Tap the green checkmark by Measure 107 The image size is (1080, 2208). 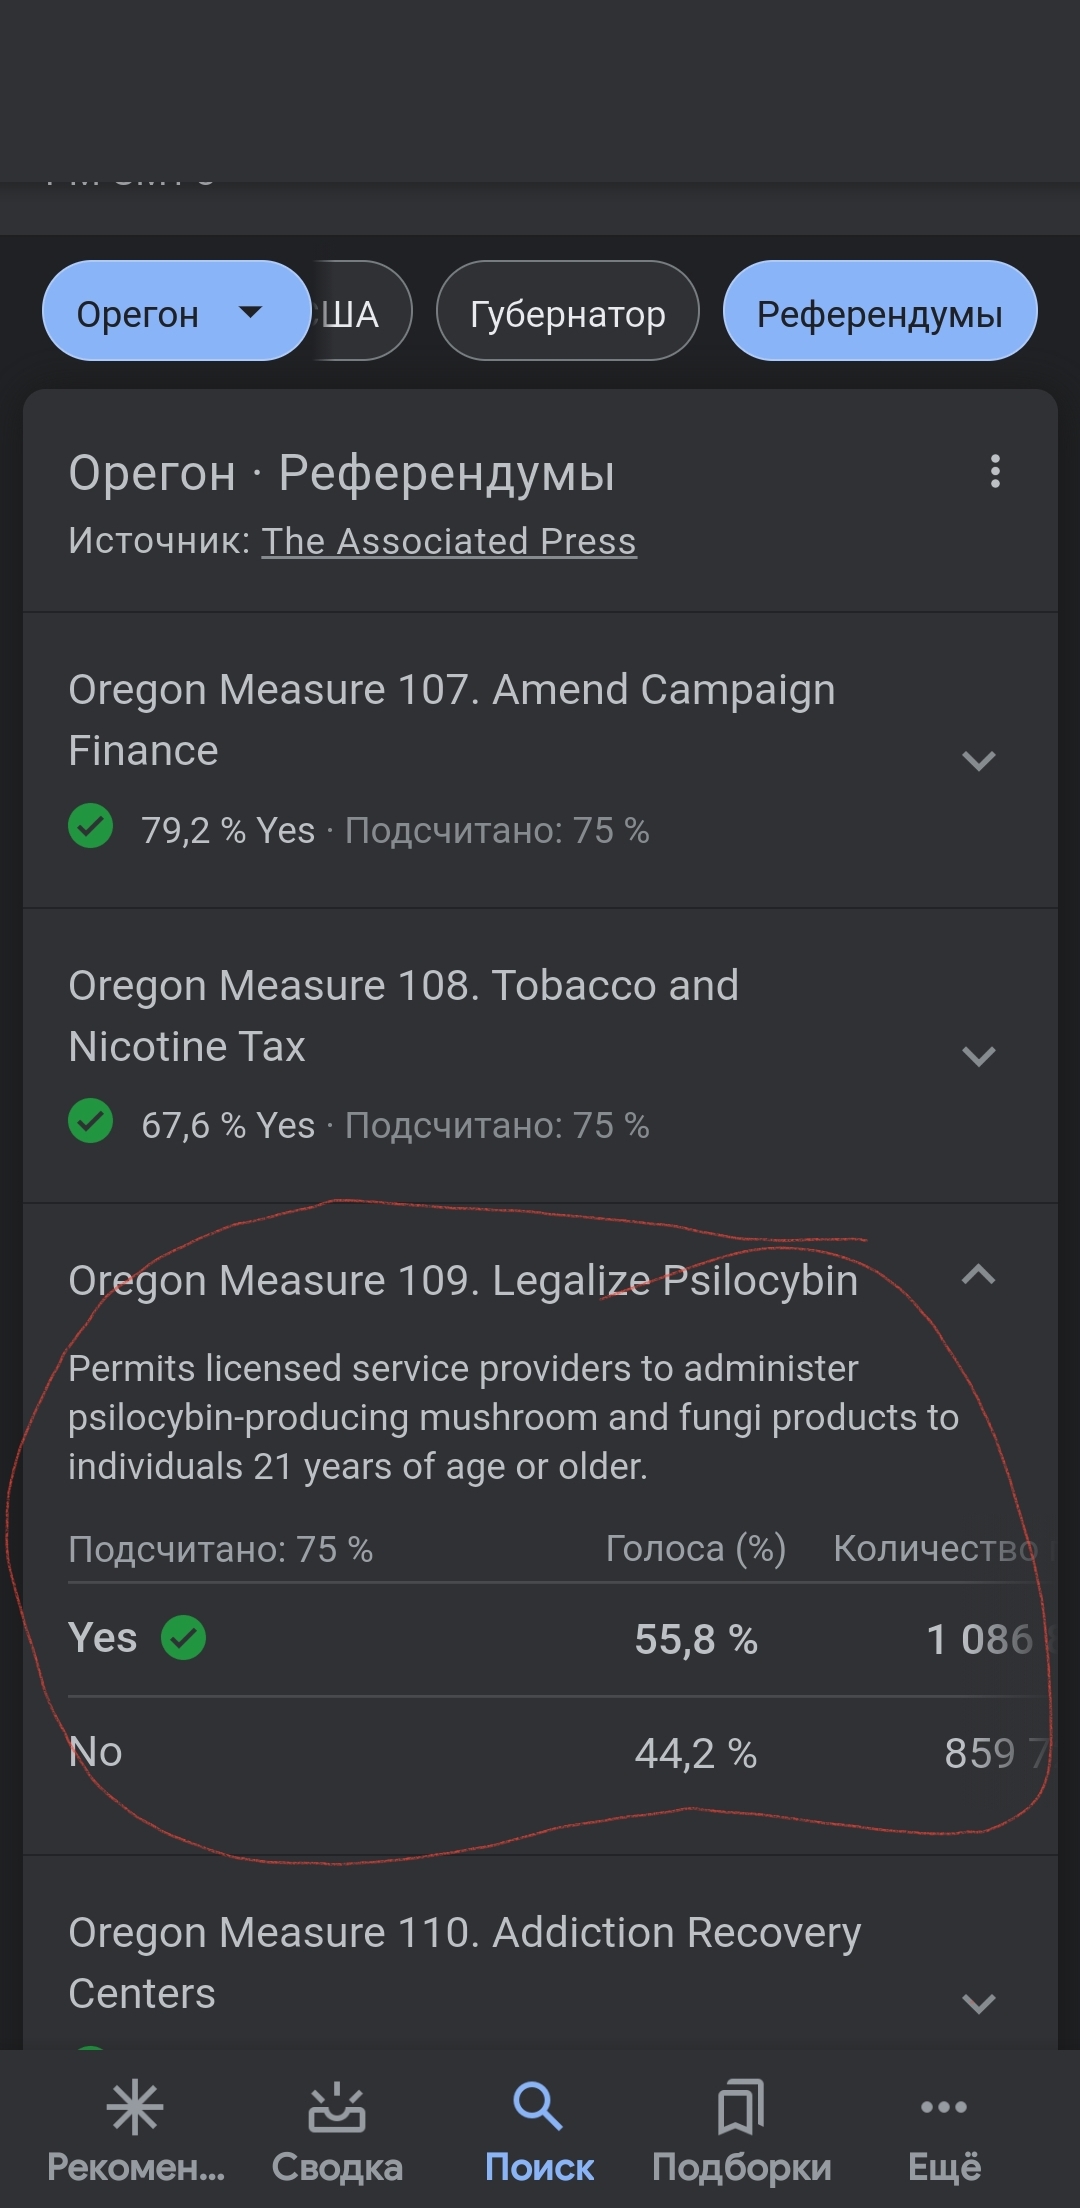[x=91, y=827]
